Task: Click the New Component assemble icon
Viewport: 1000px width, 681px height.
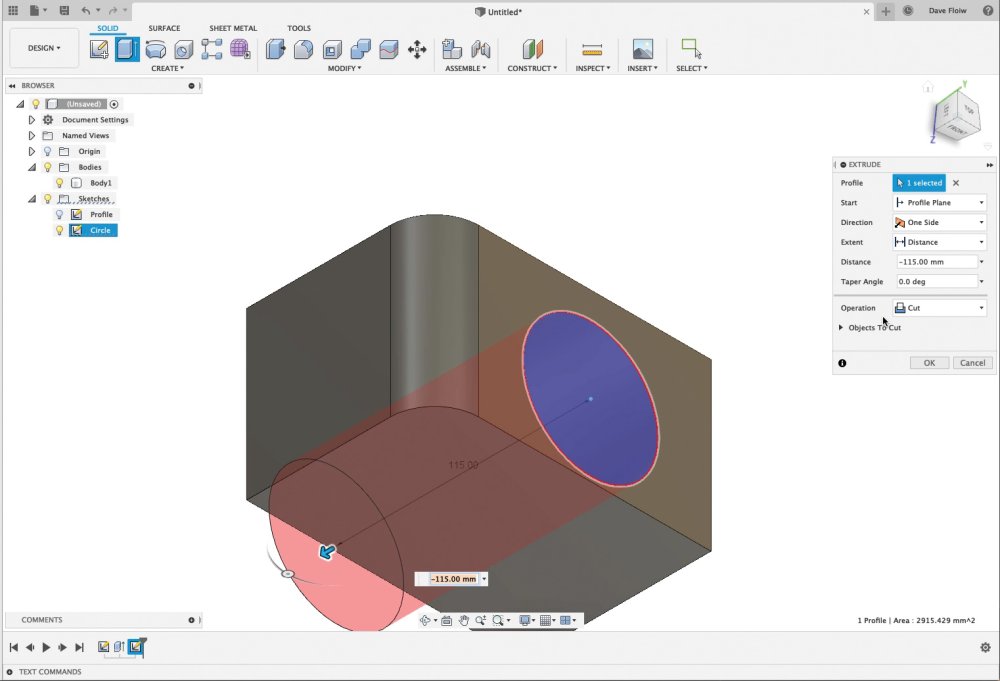Action: (452, 49)
